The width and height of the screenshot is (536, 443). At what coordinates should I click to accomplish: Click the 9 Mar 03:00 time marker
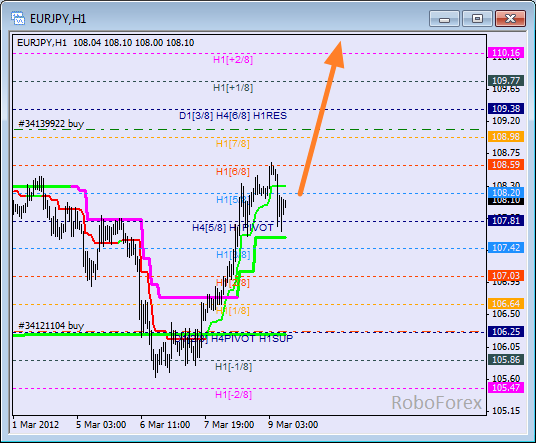pos(293,425)
